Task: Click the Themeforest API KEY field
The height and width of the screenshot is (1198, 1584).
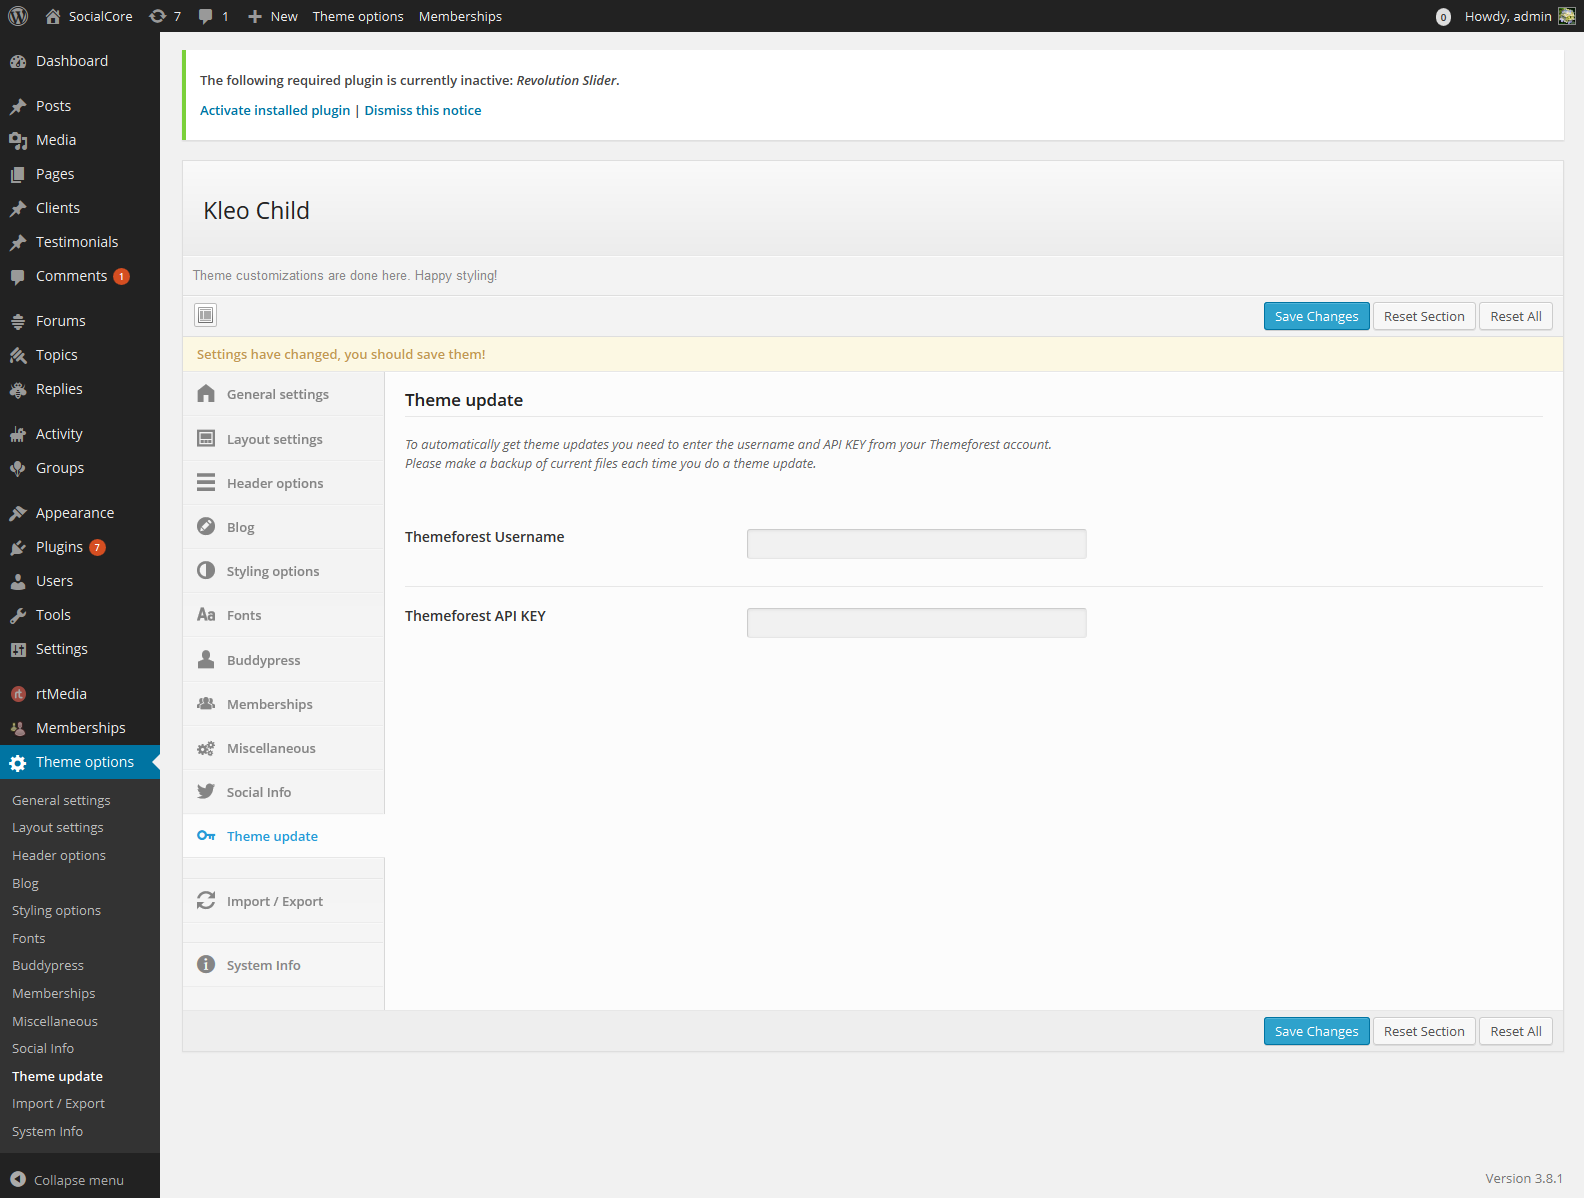Action: pos(916,623)
